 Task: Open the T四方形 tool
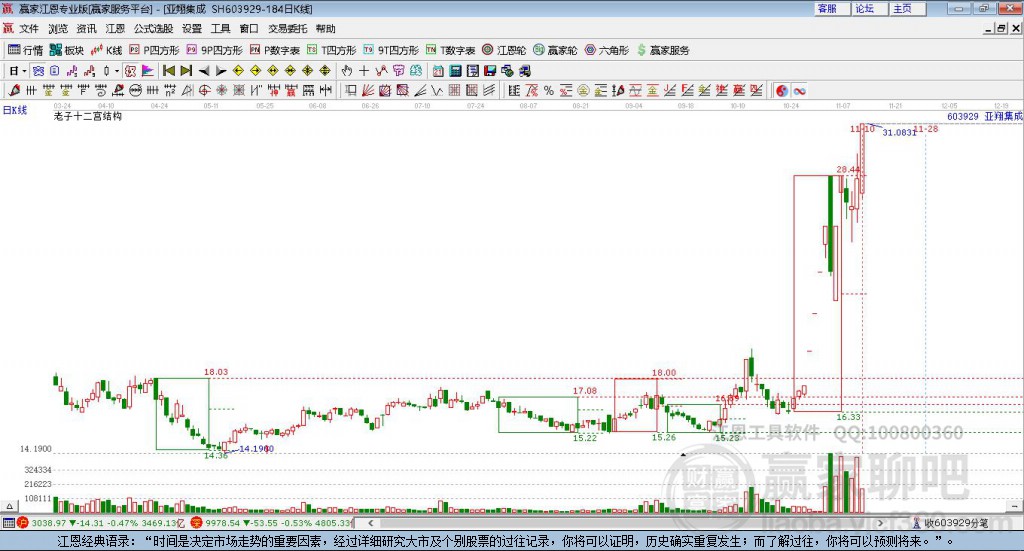pos(332,50)
